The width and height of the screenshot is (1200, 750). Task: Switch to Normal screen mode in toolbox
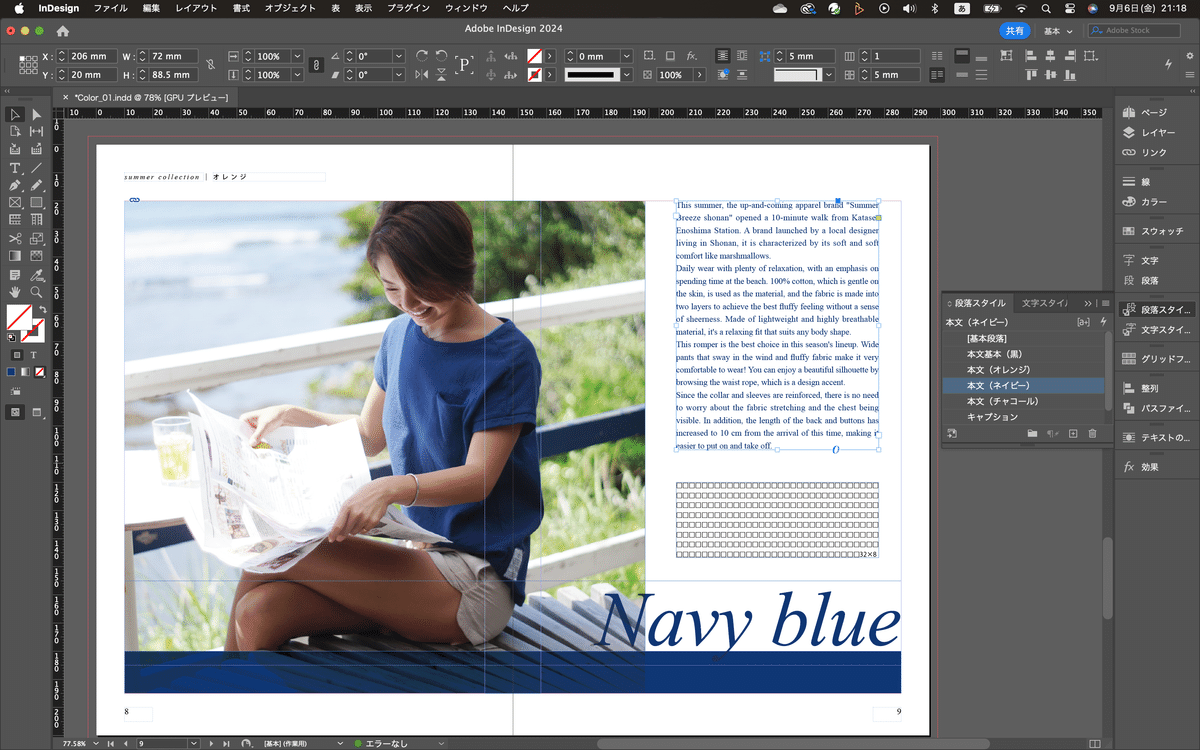[16, 412]
